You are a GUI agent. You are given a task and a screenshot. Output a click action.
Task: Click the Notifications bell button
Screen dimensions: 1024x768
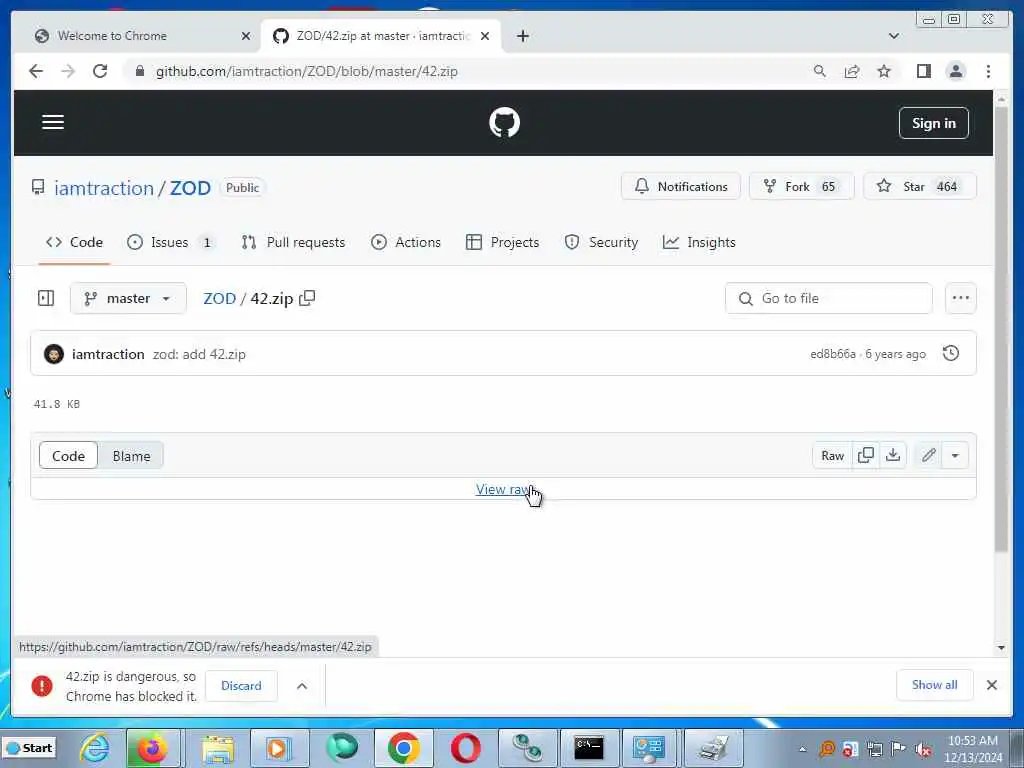[680, 186]
